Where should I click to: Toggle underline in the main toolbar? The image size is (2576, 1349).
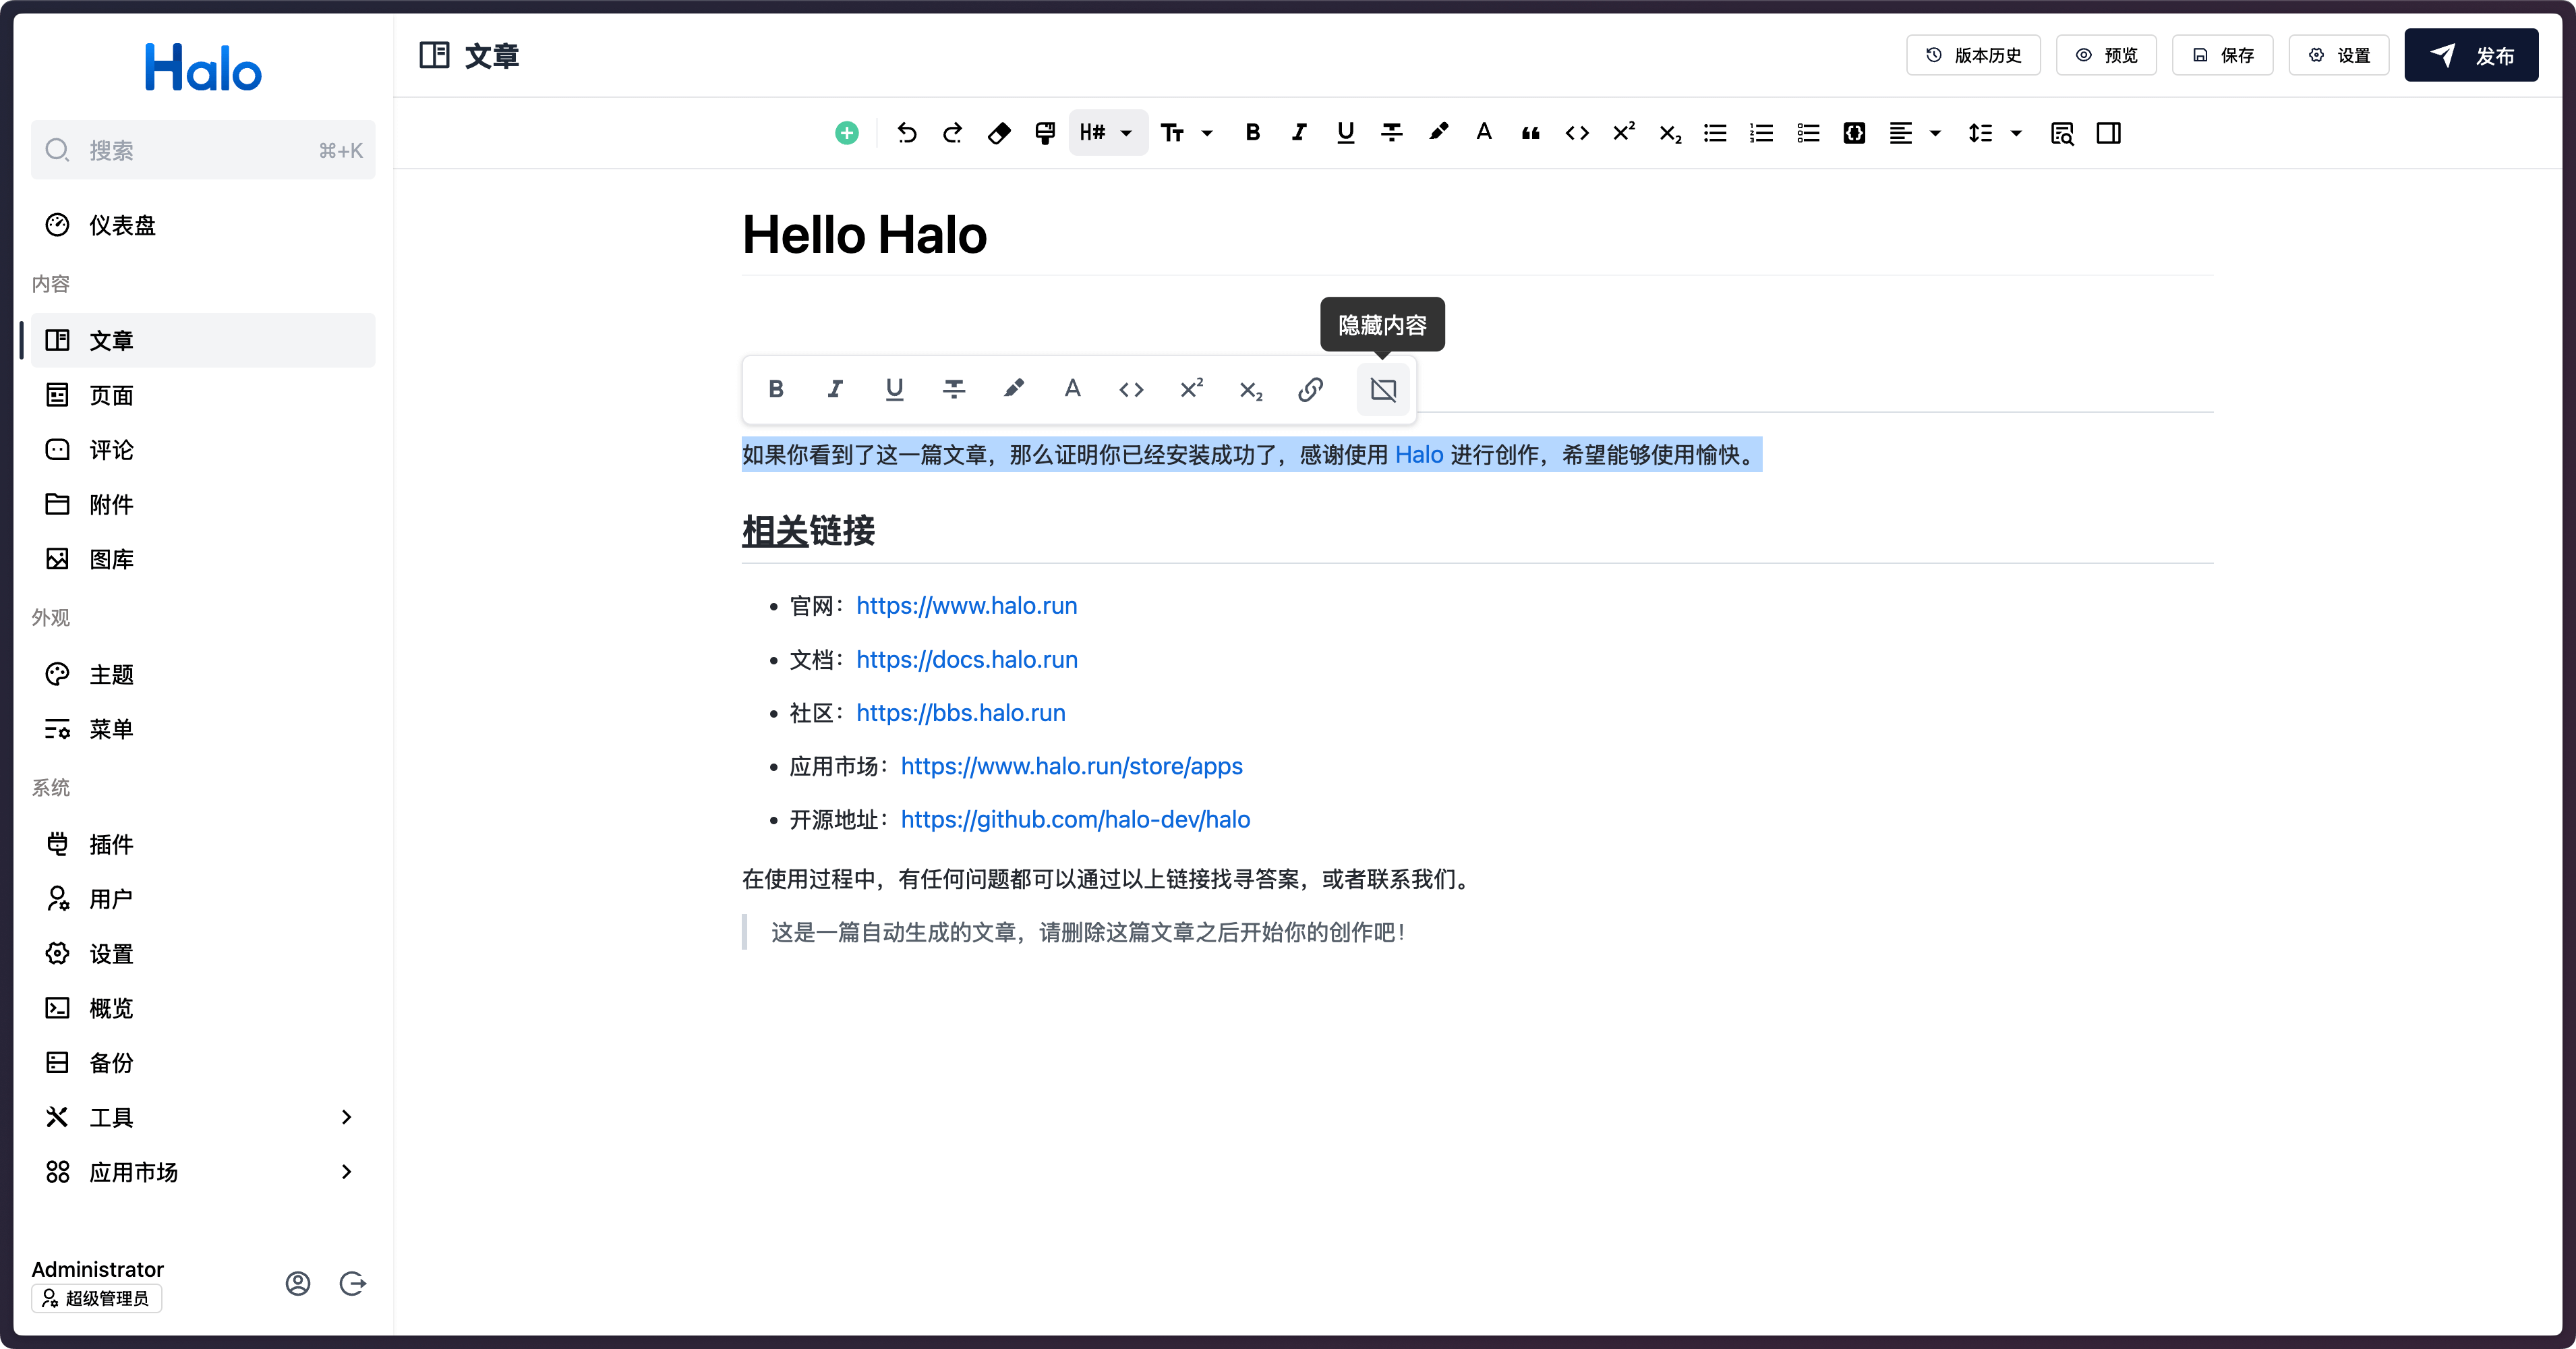point(1345,133)
